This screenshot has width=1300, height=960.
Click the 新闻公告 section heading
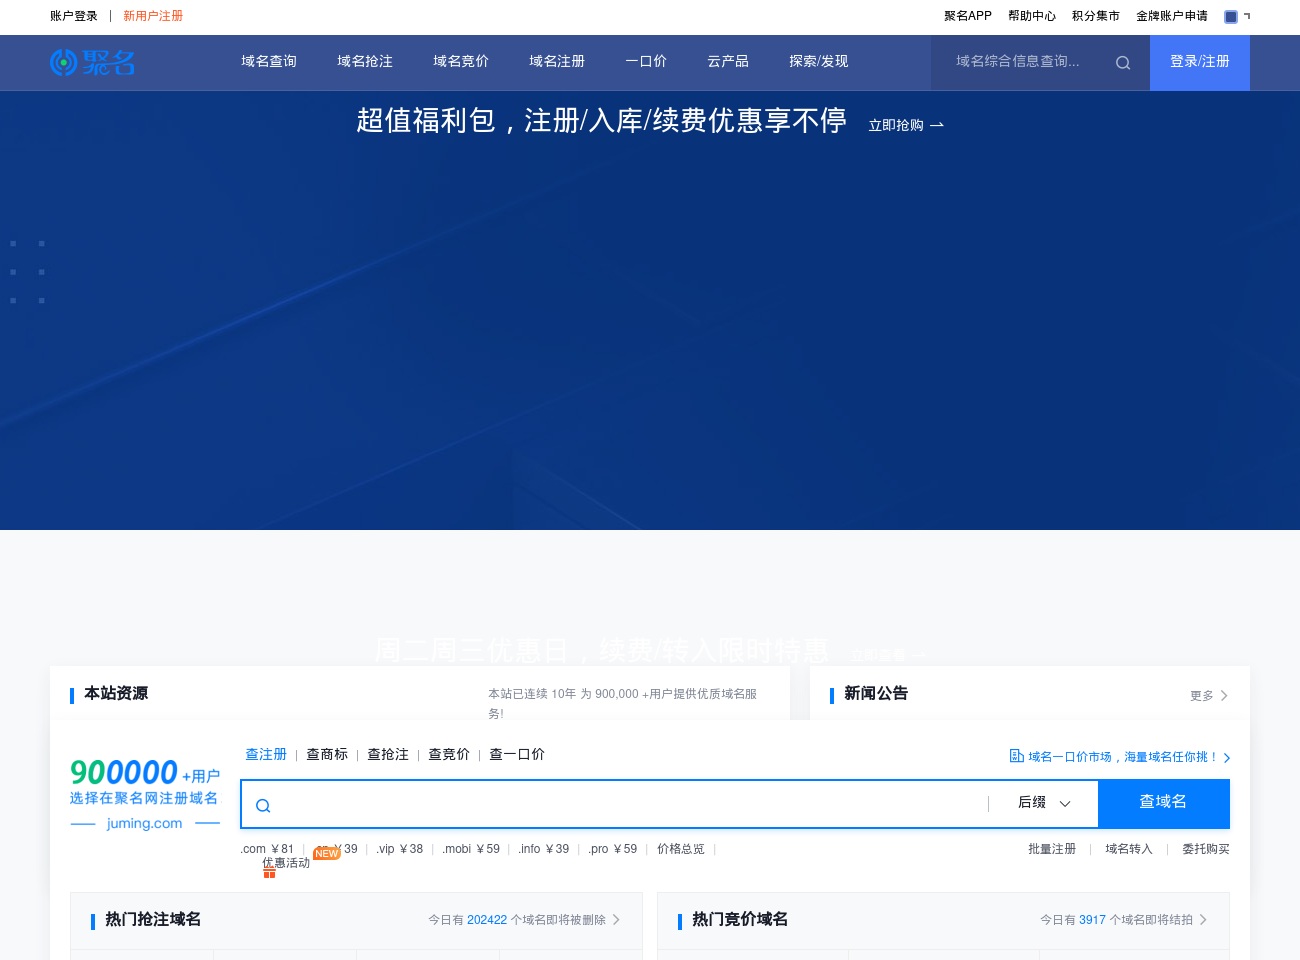[x=876, y=693]
